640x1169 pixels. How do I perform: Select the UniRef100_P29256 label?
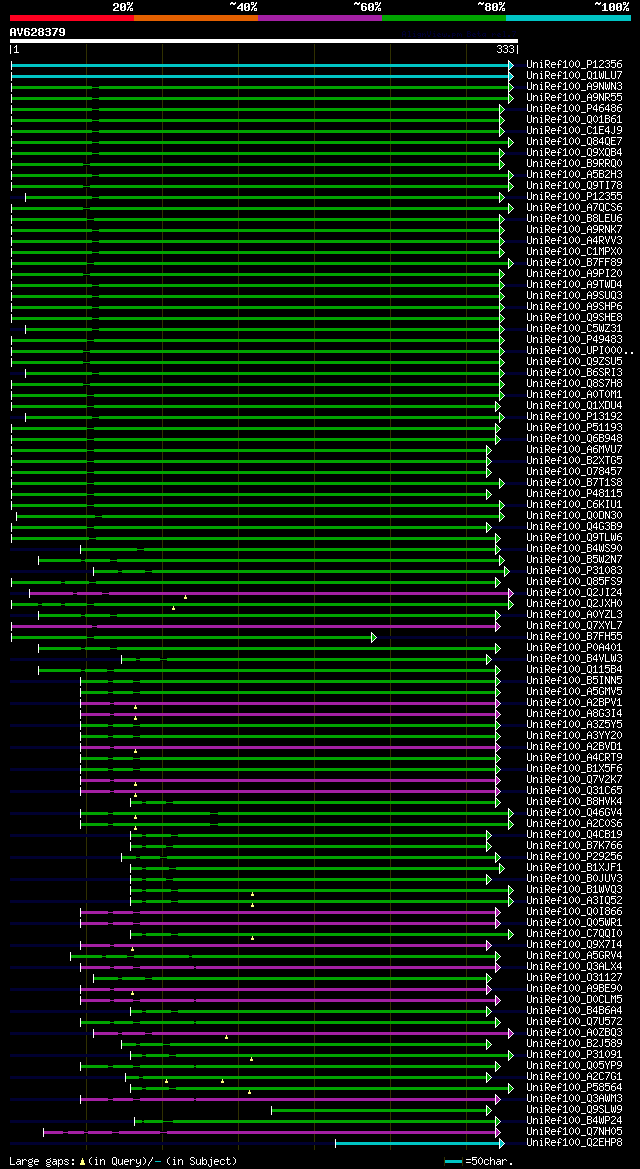click(x=574, y=857)
